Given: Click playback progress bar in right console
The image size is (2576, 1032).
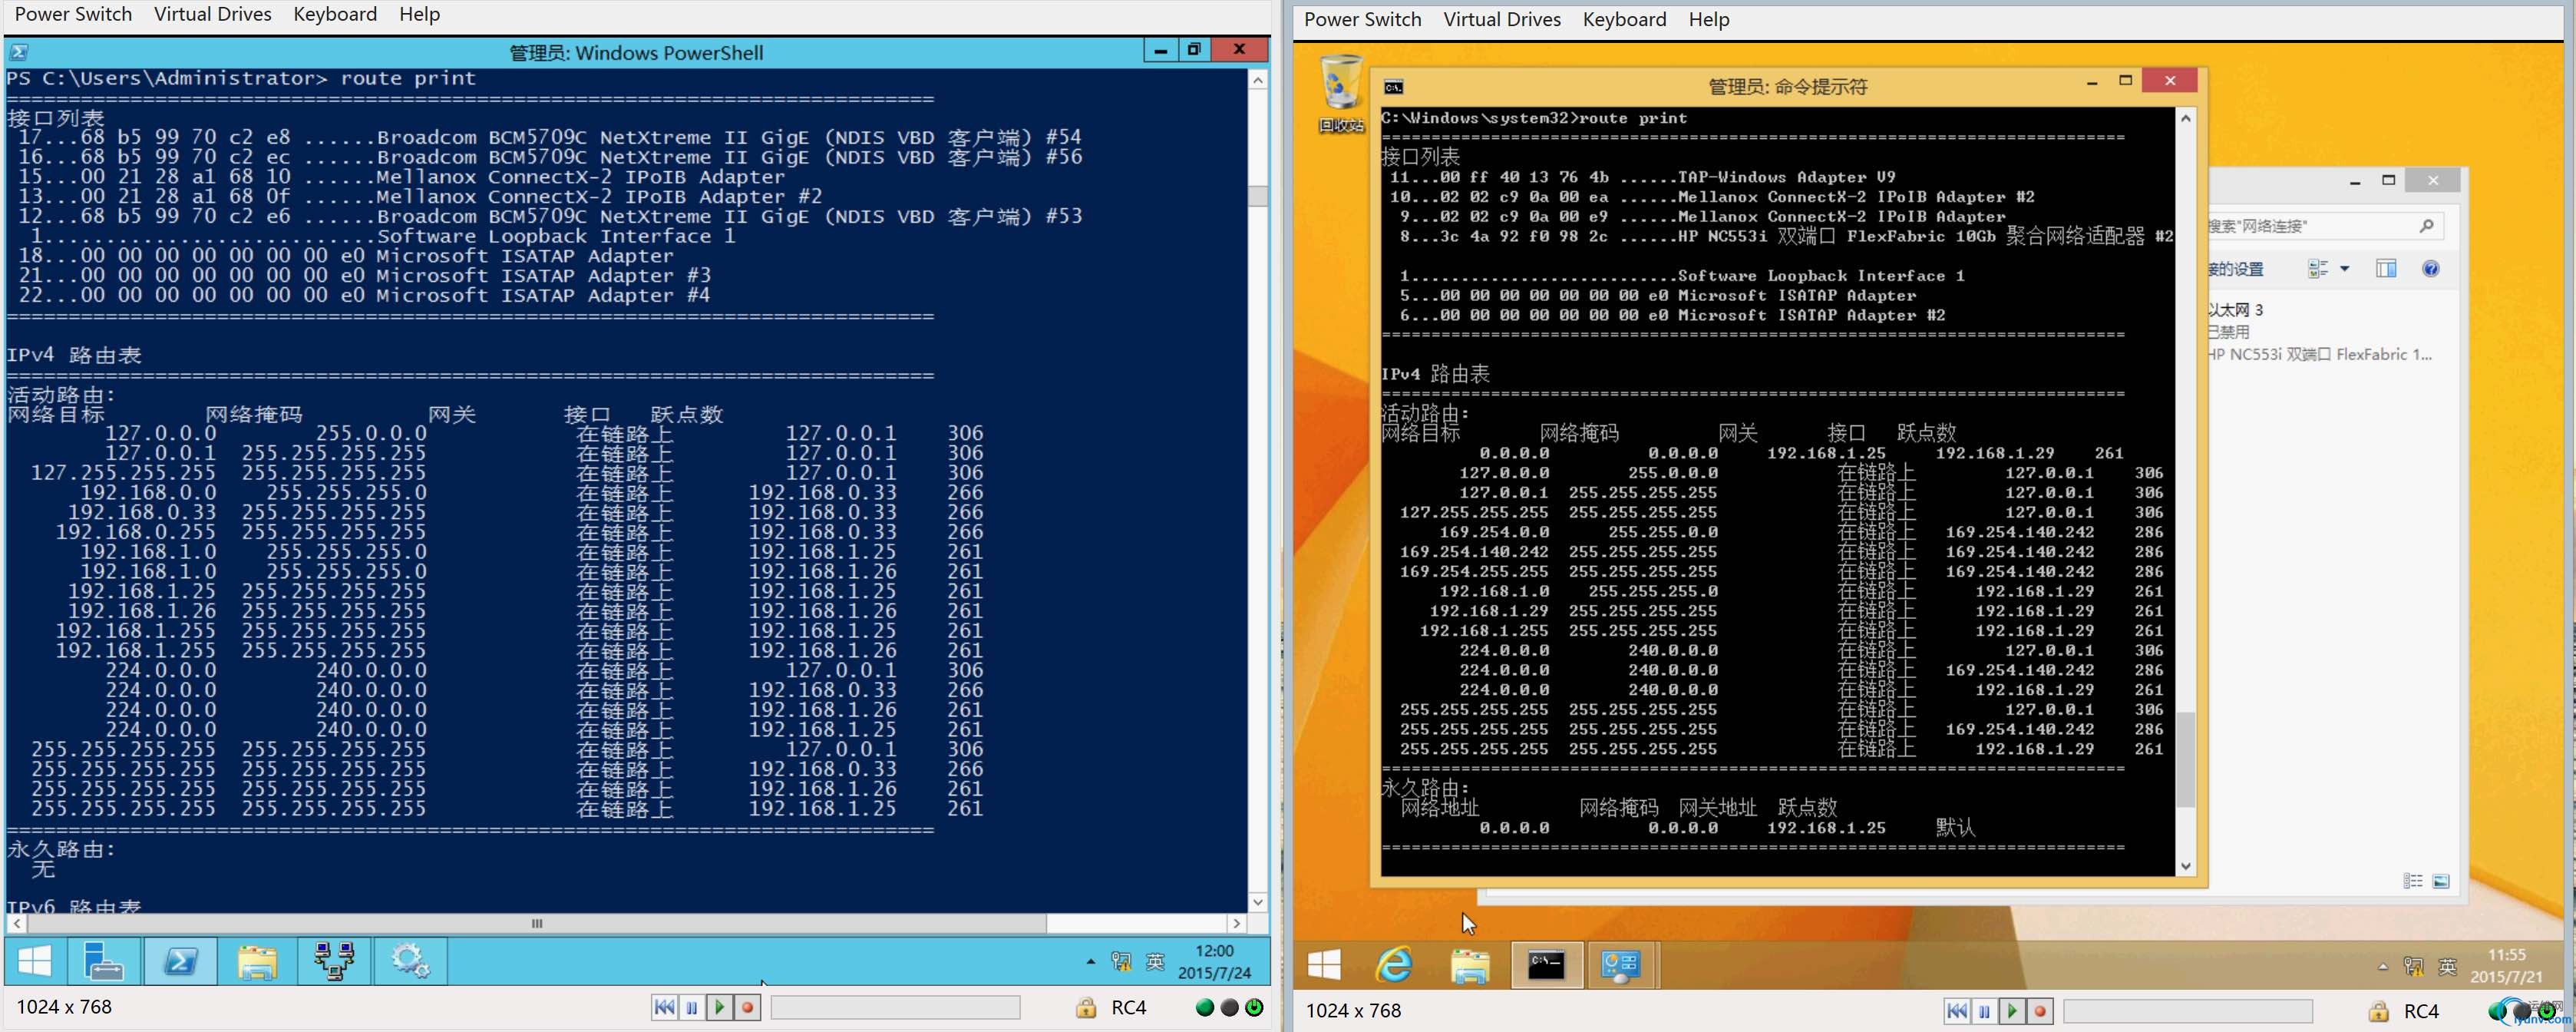Looking at the screenshot, I should (x=2188, y=1012).
